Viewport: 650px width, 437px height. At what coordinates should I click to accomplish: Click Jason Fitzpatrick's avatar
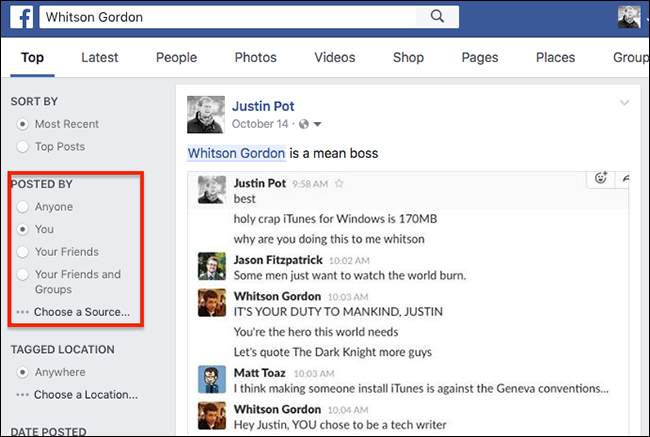point(212,266)
